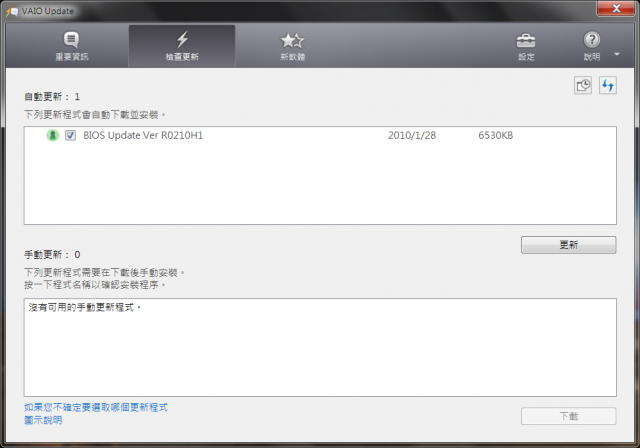Click the 更新 button
The image size is (640, 448).
click(x=569, y=245)
